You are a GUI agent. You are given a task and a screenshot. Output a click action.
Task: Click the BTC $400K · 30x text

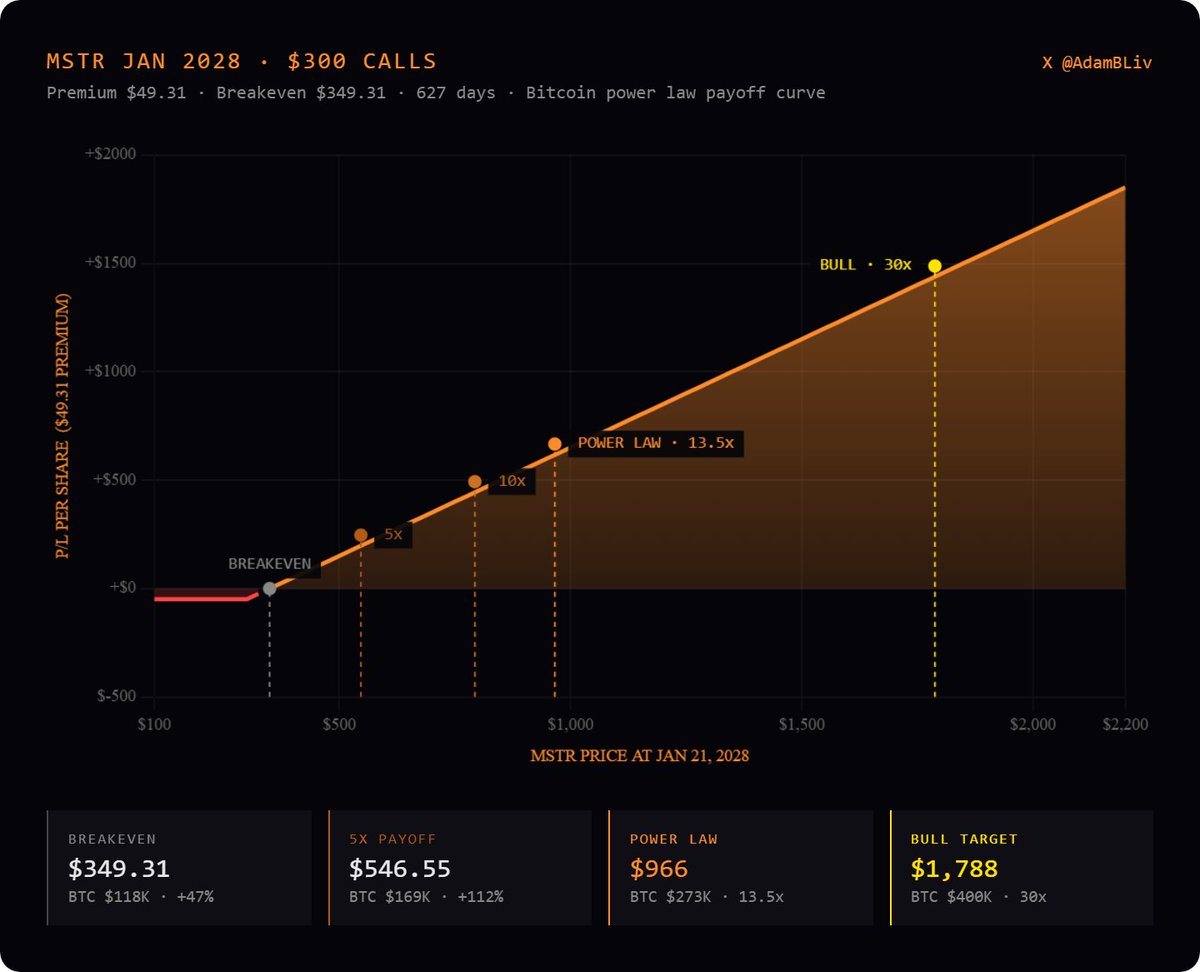coord(979,896)
